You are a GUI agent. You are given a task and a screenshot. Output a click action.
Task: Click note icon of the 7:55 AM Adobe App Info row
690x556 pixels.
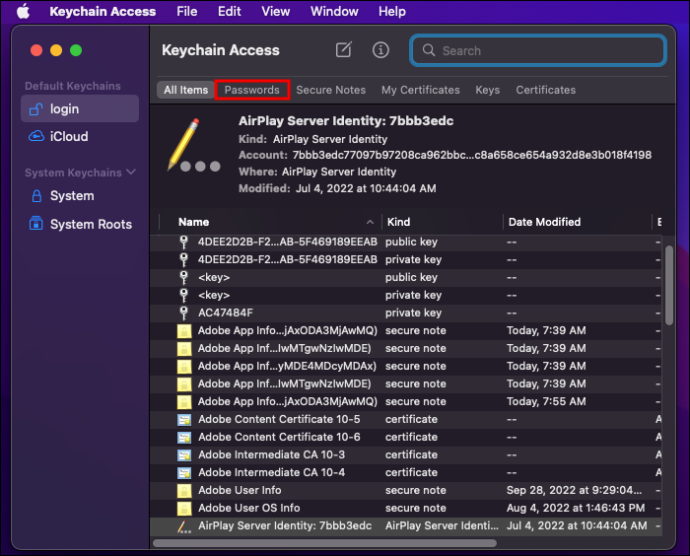click(184, 401)
